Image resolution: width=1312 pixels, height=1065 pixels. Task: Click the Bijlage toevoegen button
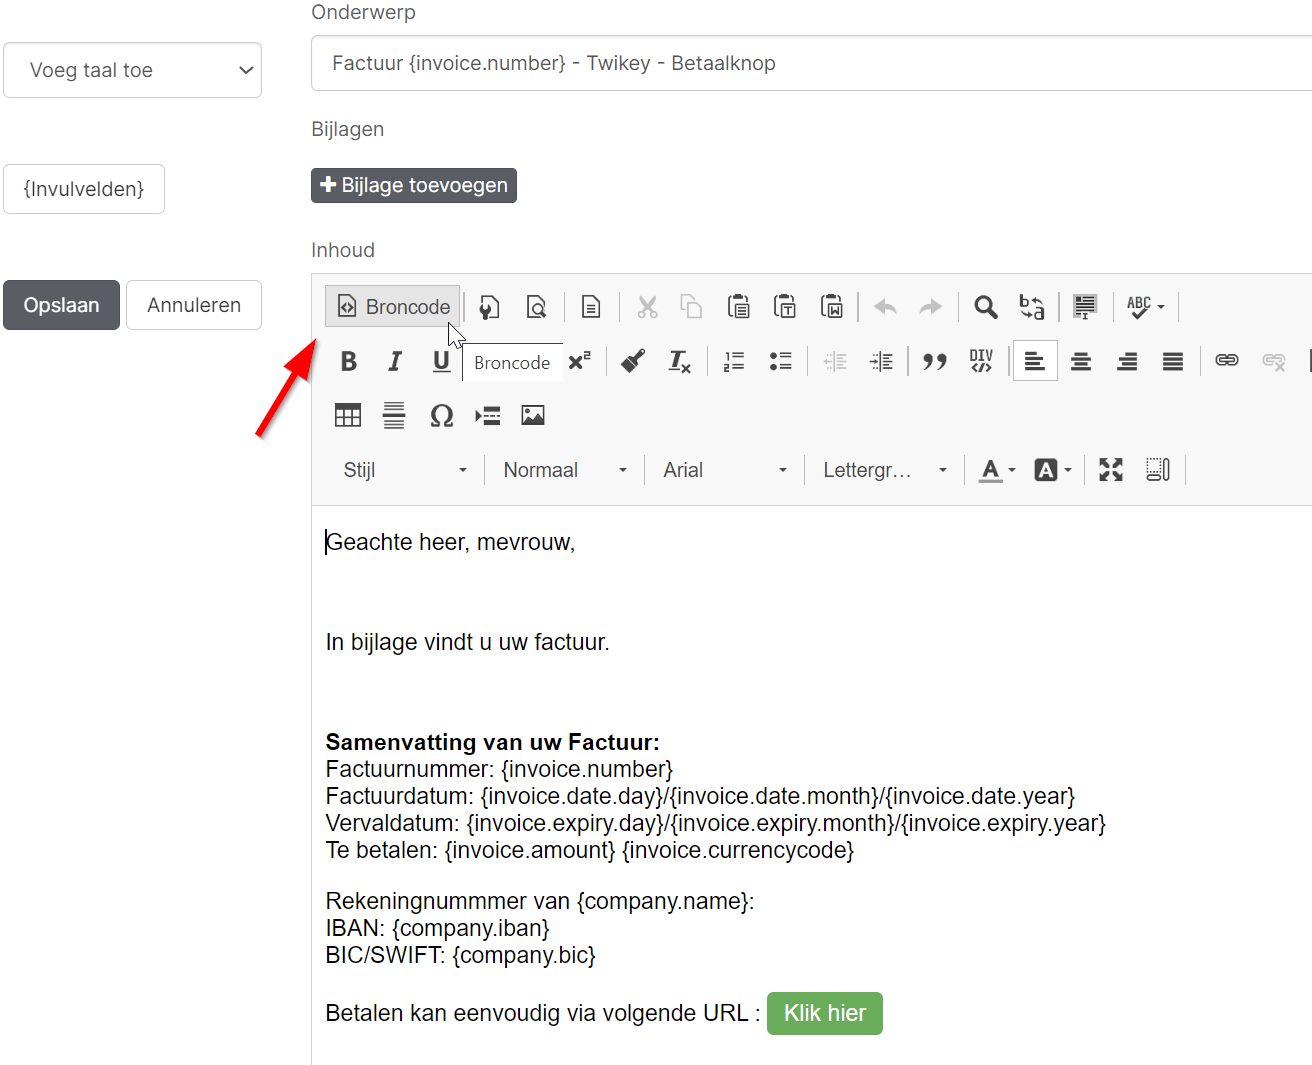[414, 186]
